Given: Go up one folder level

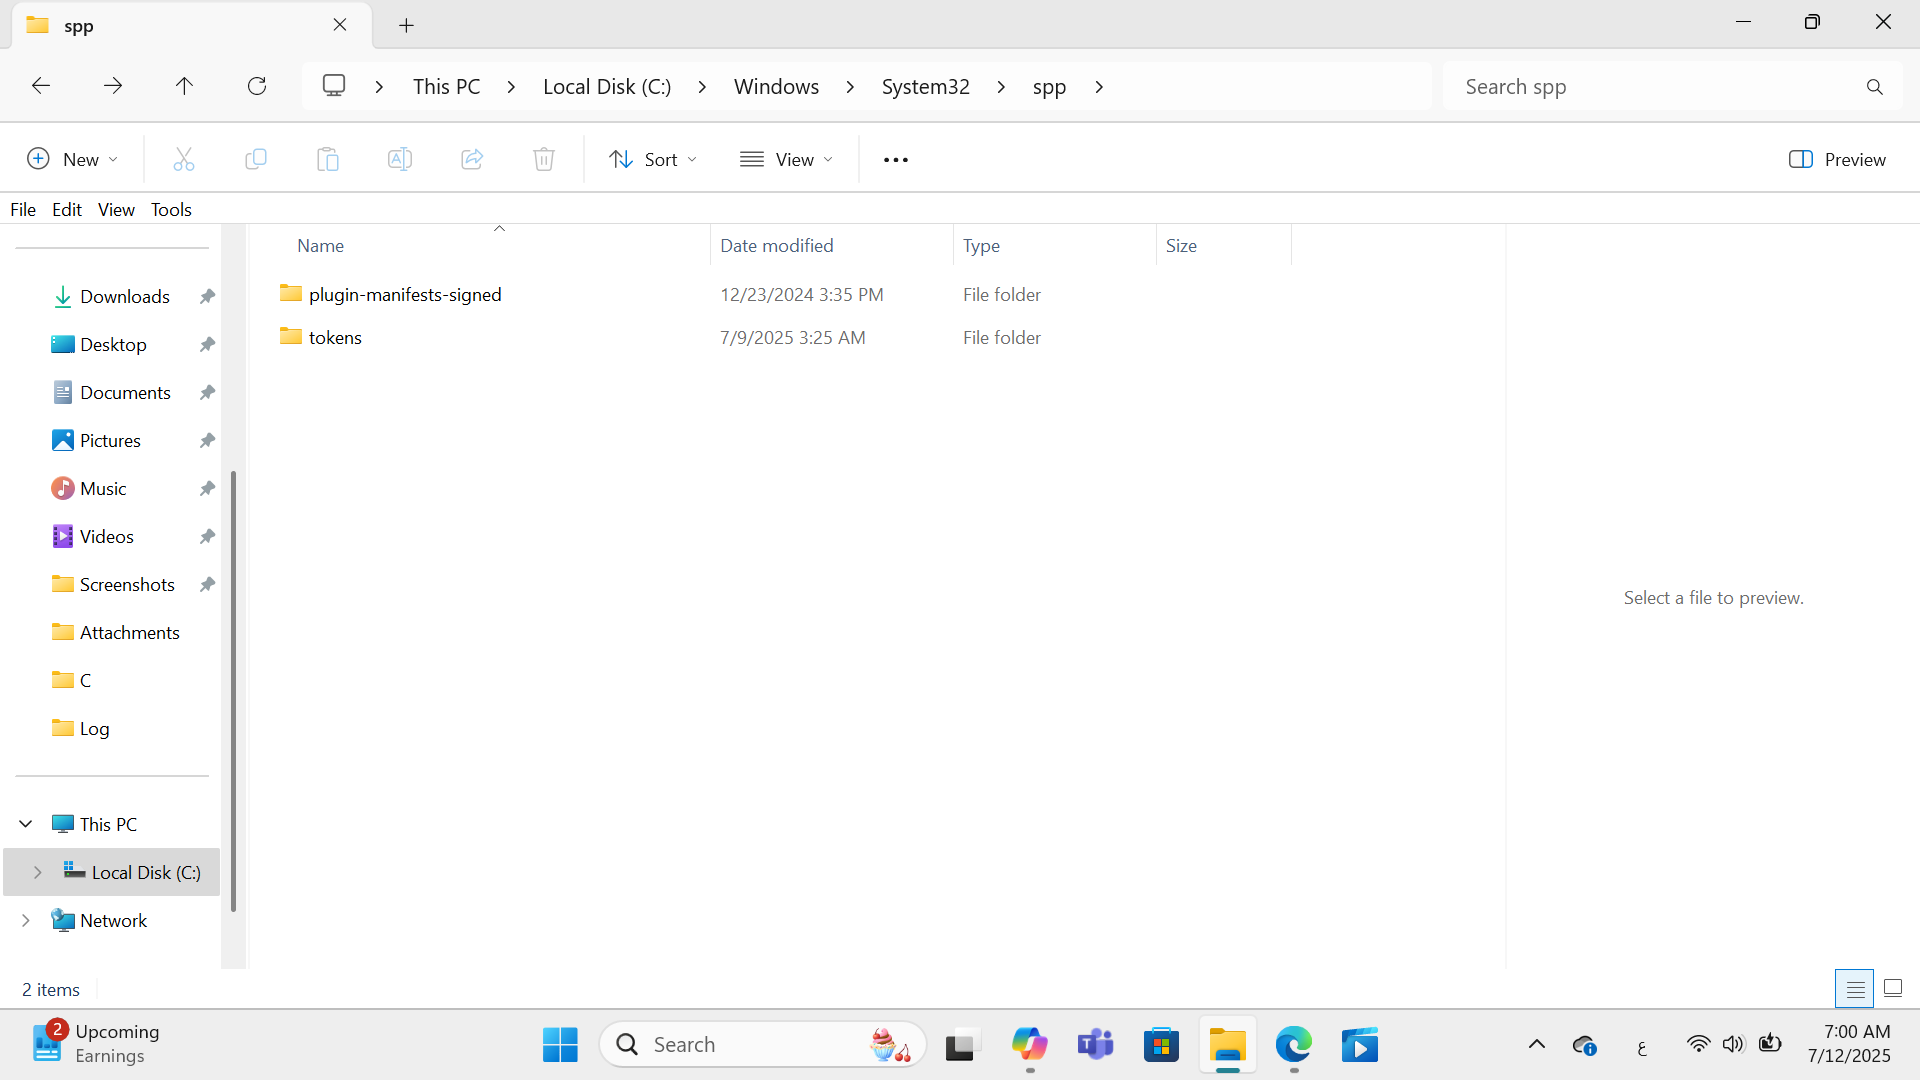Looking at the screenshot, I should 184,86.
